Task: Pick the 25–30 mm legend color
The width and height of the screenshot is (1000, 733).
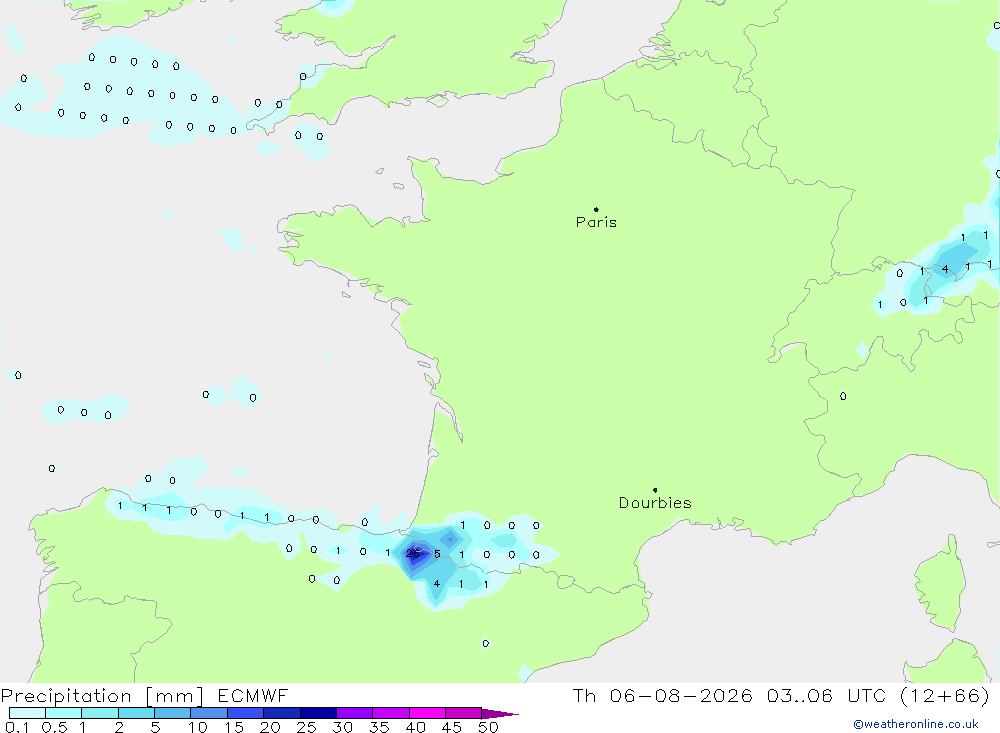Action: pos(318,713)
